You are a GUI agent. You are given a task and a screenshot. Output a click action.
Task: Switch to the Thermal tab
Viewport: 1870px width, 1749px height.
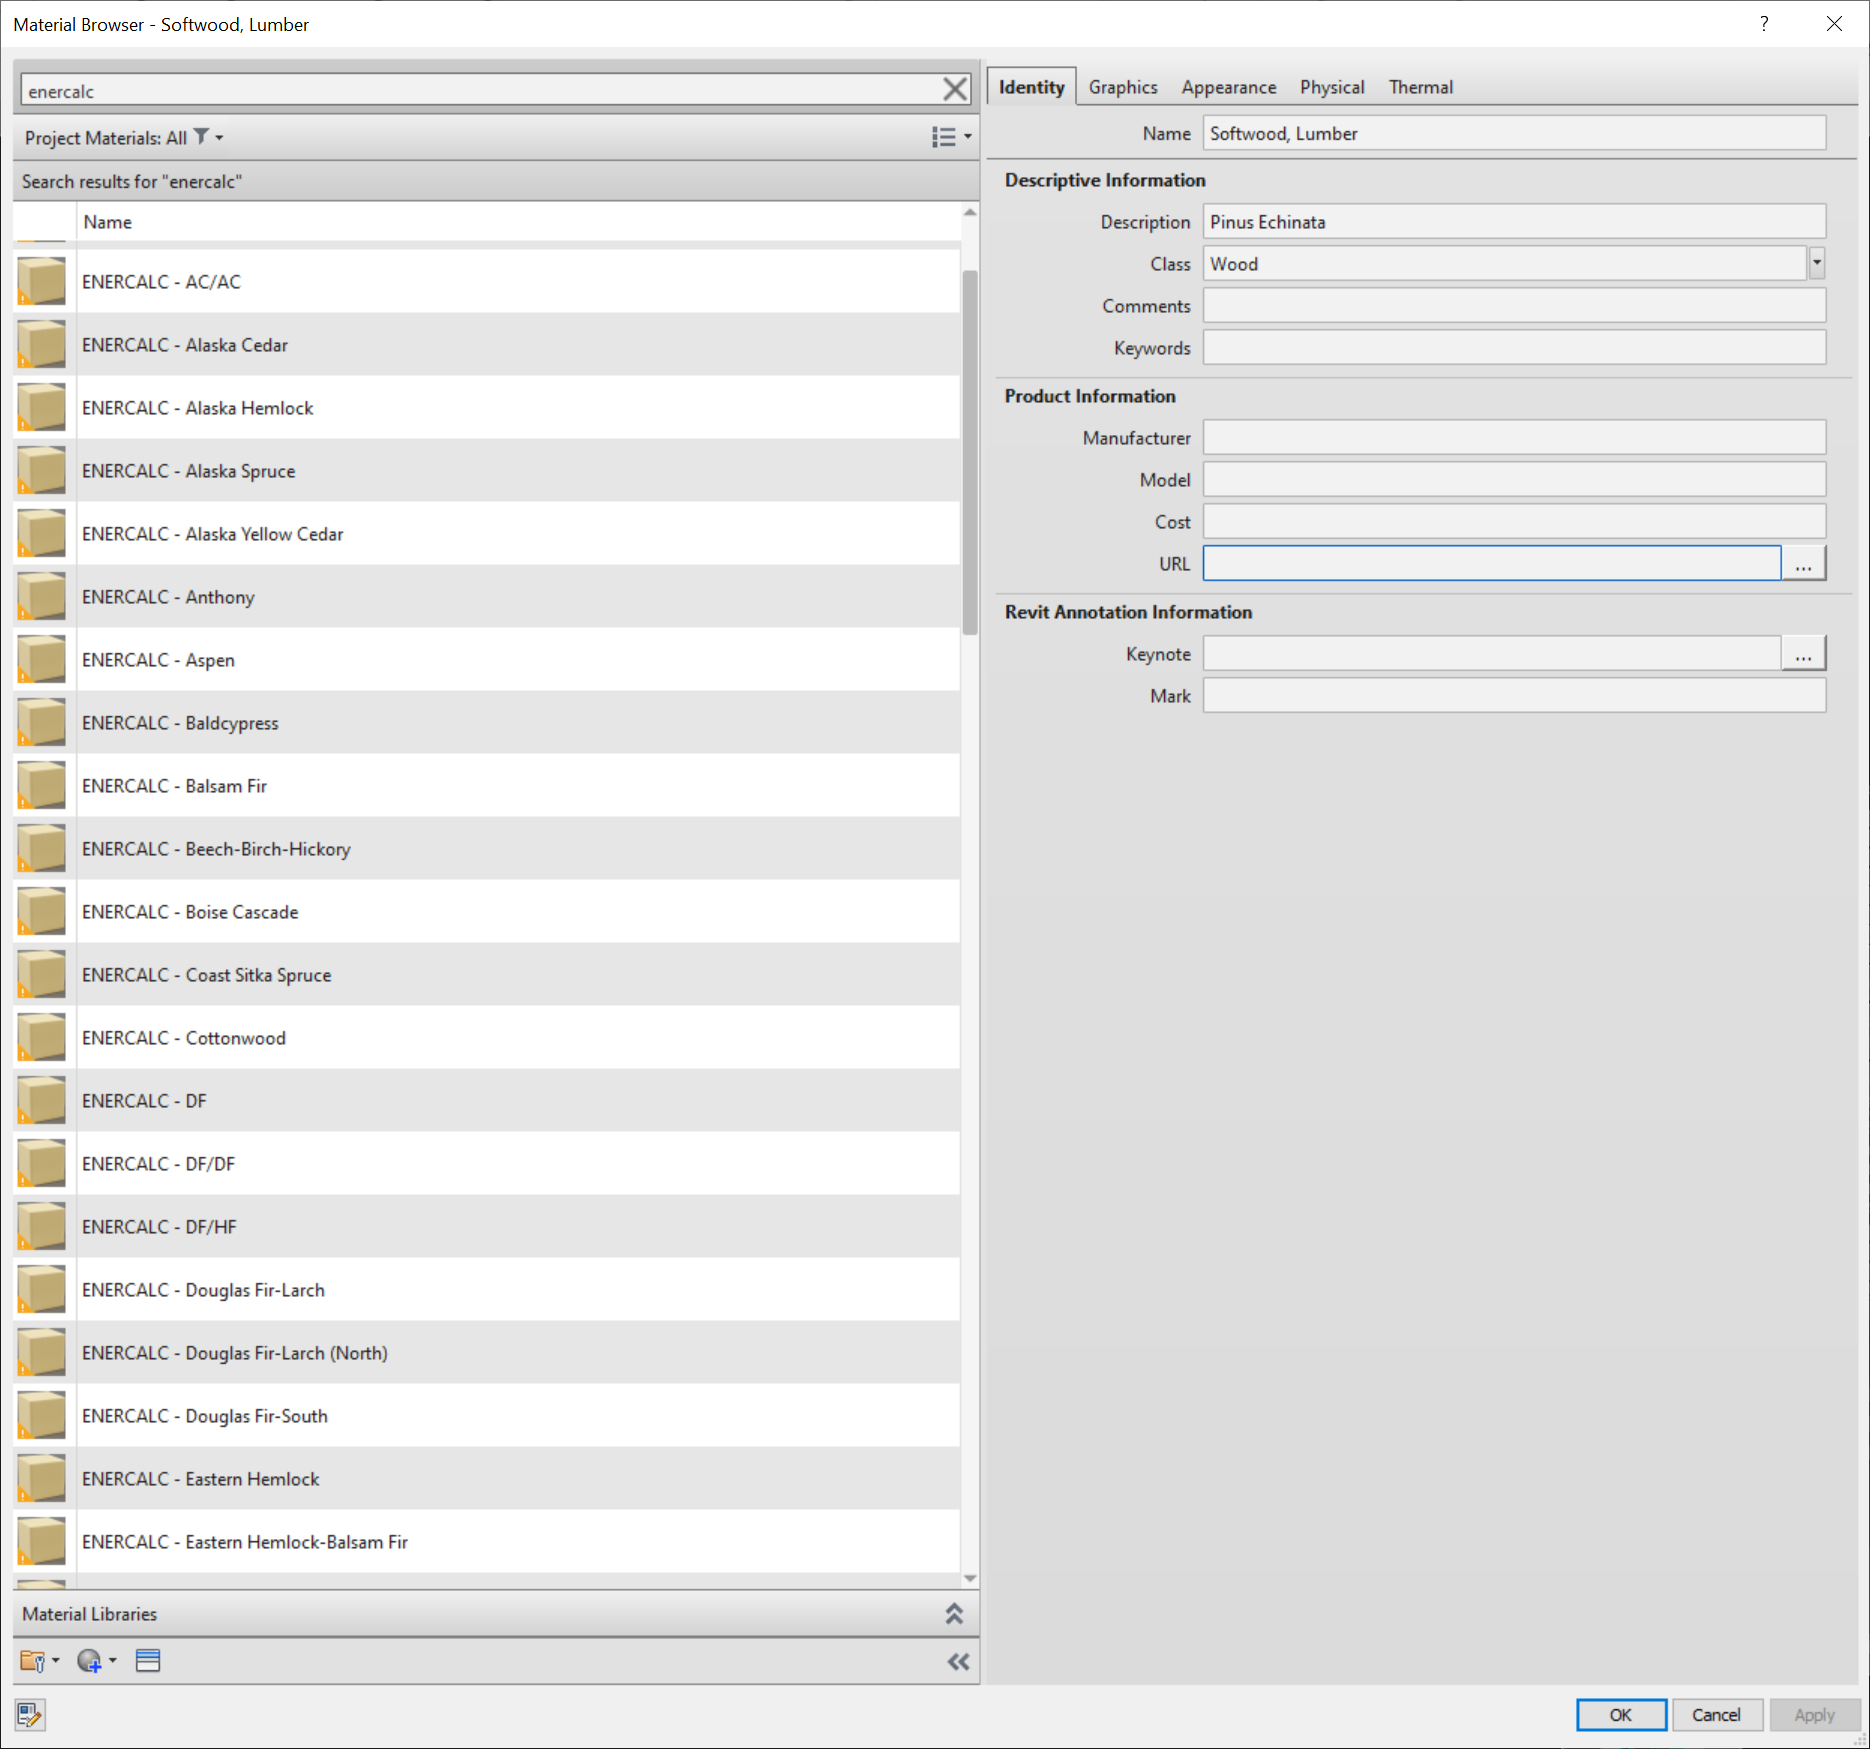tap(1419, 87)
